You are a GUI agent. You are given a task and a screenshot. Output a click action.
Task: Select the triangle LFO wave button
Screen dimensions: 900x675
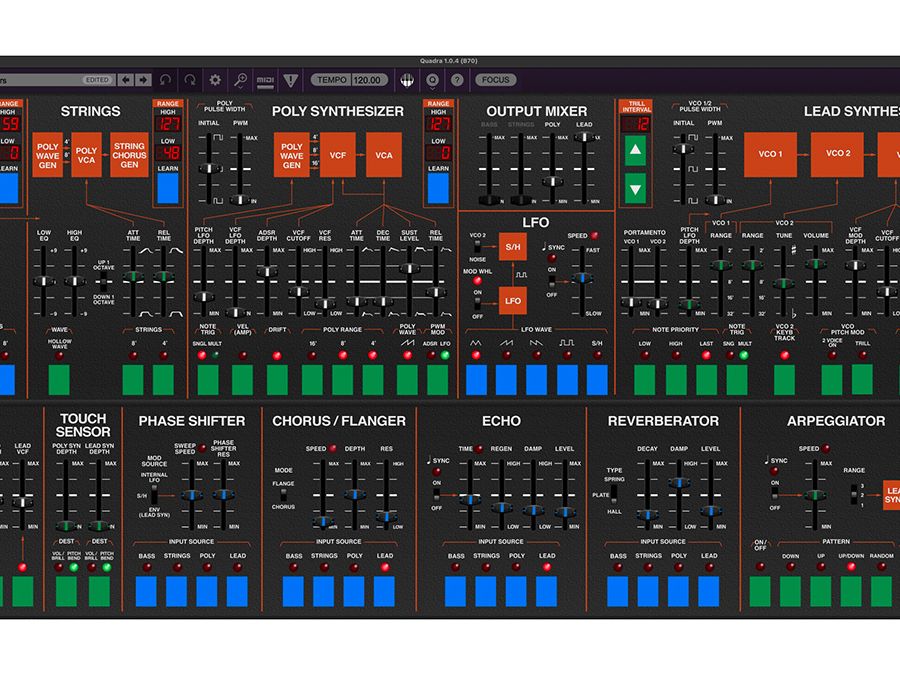tap(476, 380)
